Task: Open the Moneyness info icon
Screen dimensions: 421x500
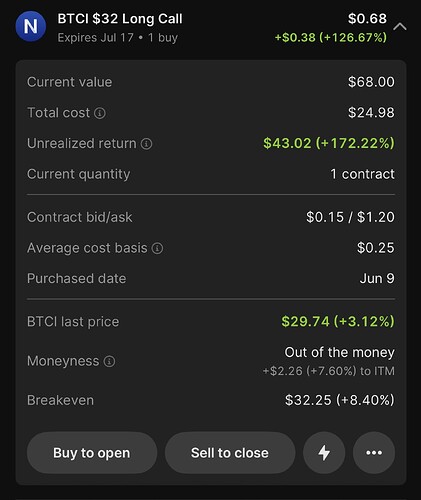Action: tap(109, 361)
